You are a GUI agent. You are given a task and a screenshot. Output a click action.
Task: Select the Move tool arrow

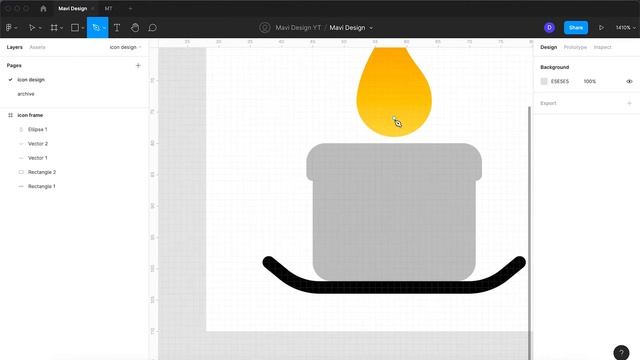pos(32,28)
